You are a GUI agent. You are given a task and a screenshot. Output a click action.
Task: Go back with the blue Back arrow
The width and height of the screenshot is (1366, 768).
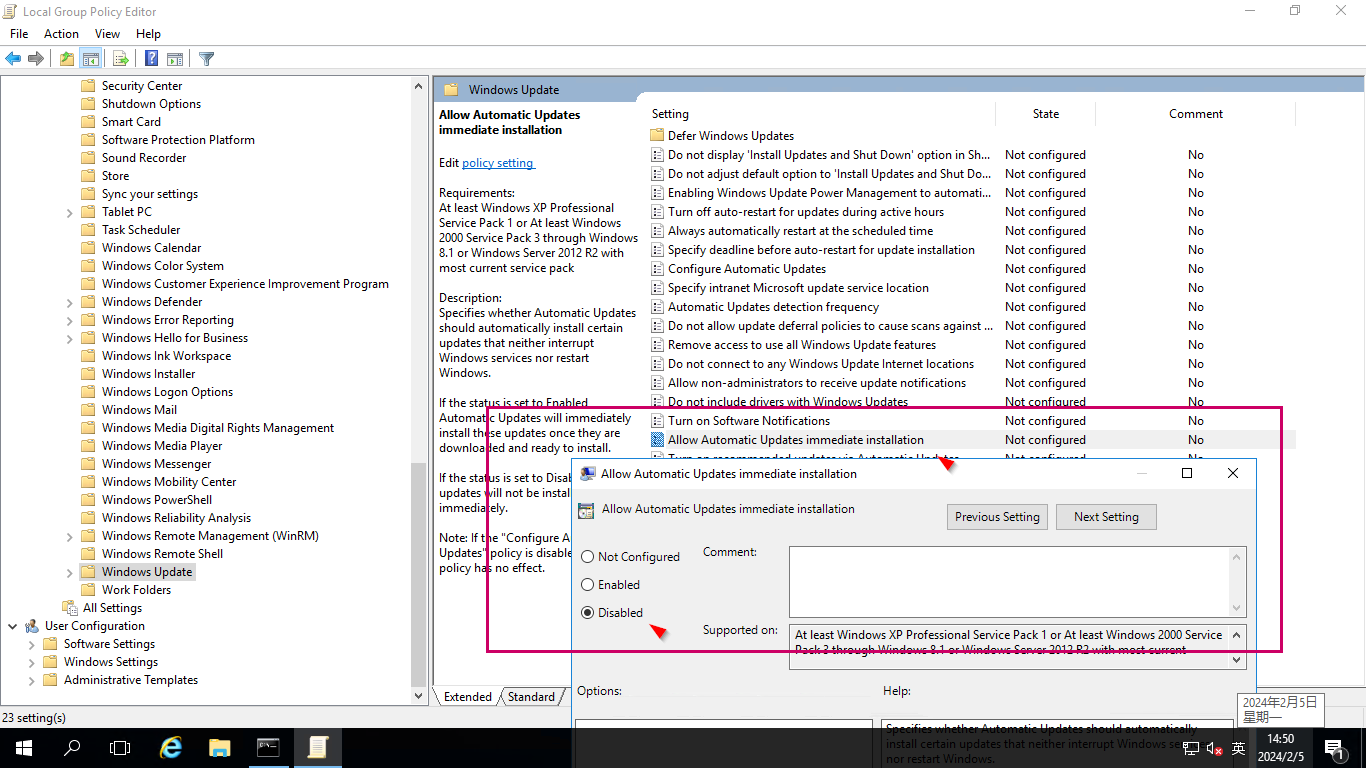click(x=13, y=59)
